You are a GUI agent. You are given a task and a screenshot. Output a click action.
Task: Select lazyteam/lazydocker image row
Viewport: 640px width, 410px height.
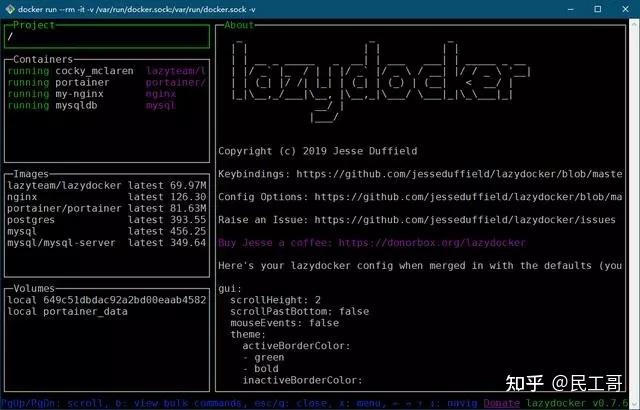107,186
